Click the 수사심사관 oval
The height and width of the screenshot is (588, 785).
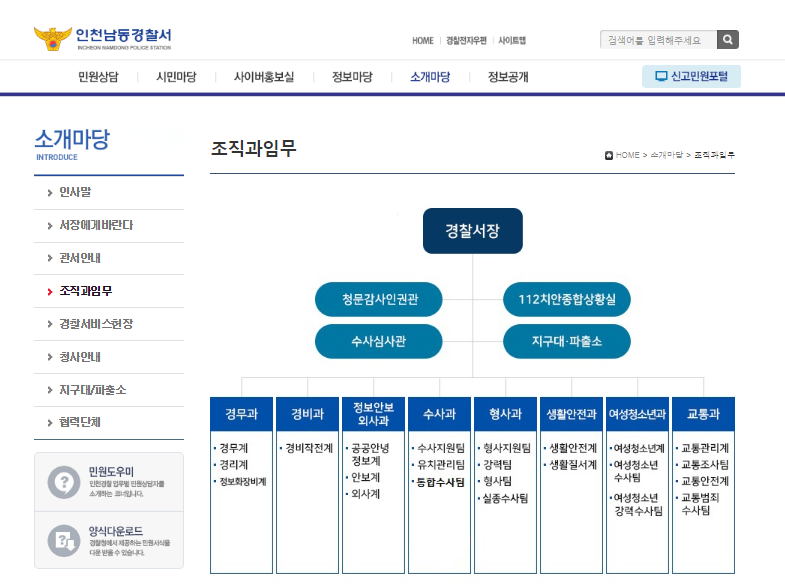(x=378, y=341)
